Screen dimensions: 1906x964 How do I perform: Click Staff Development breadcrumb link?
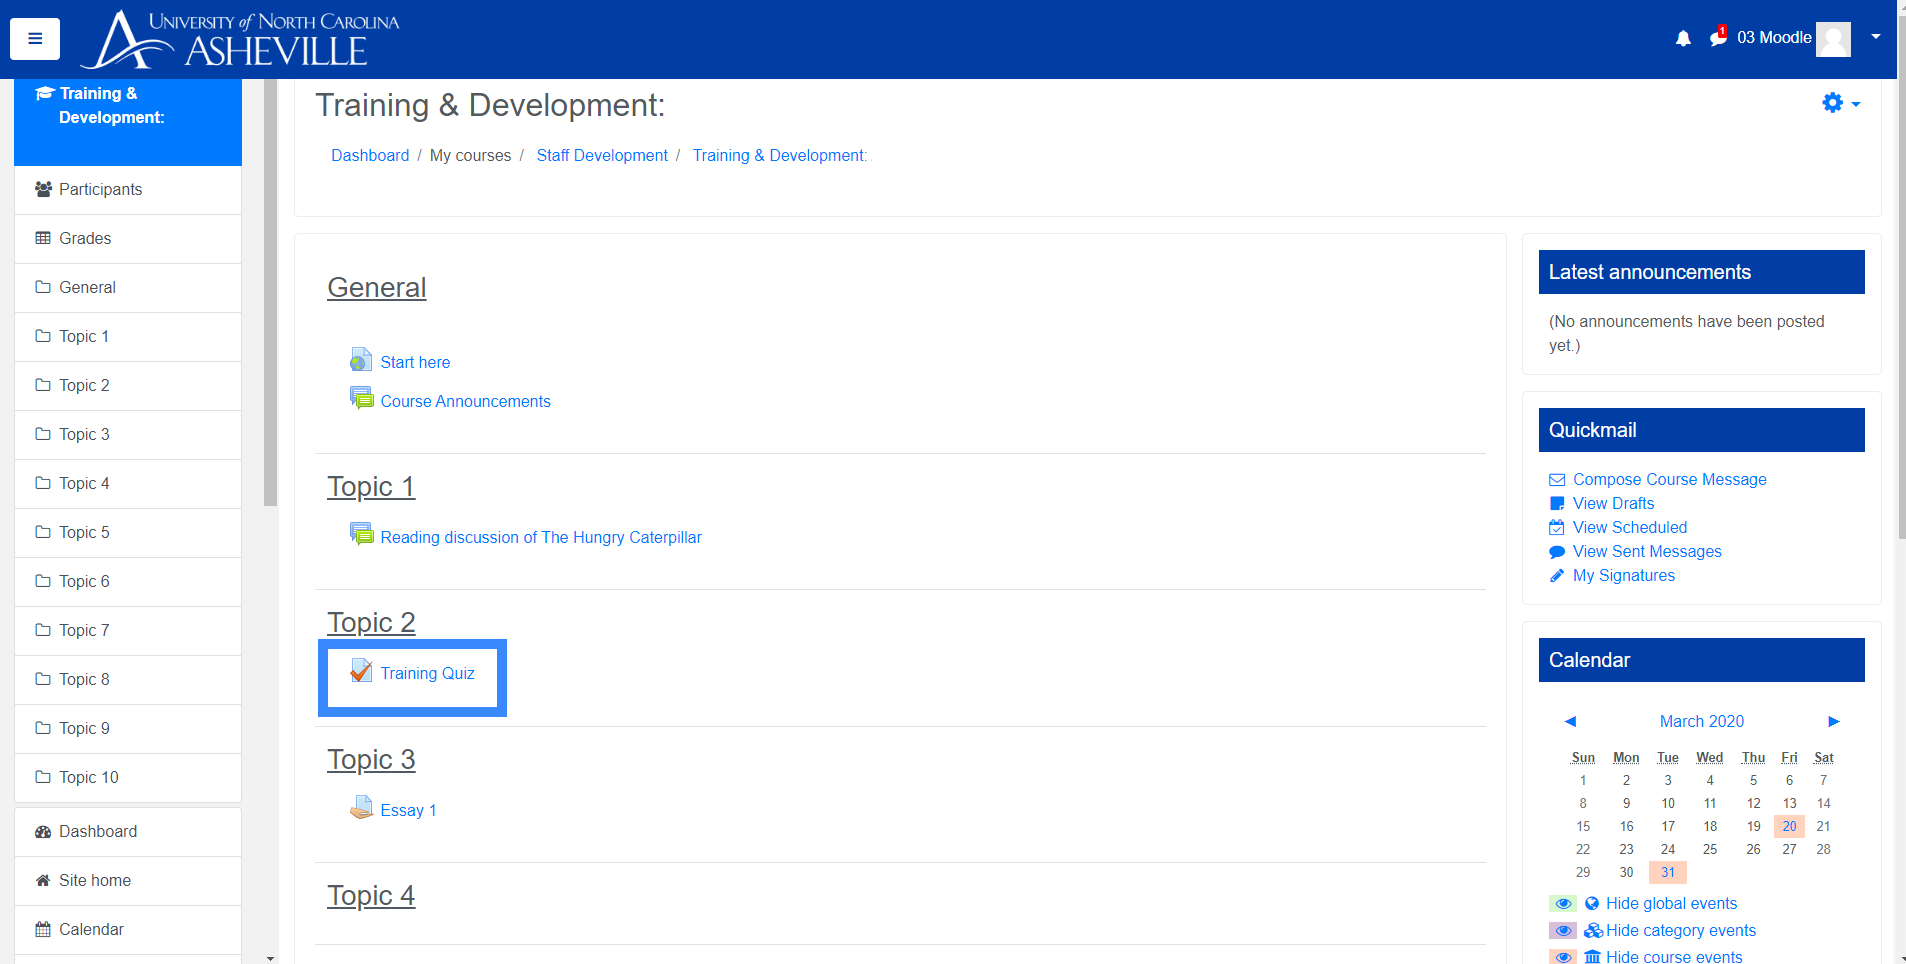602,156
